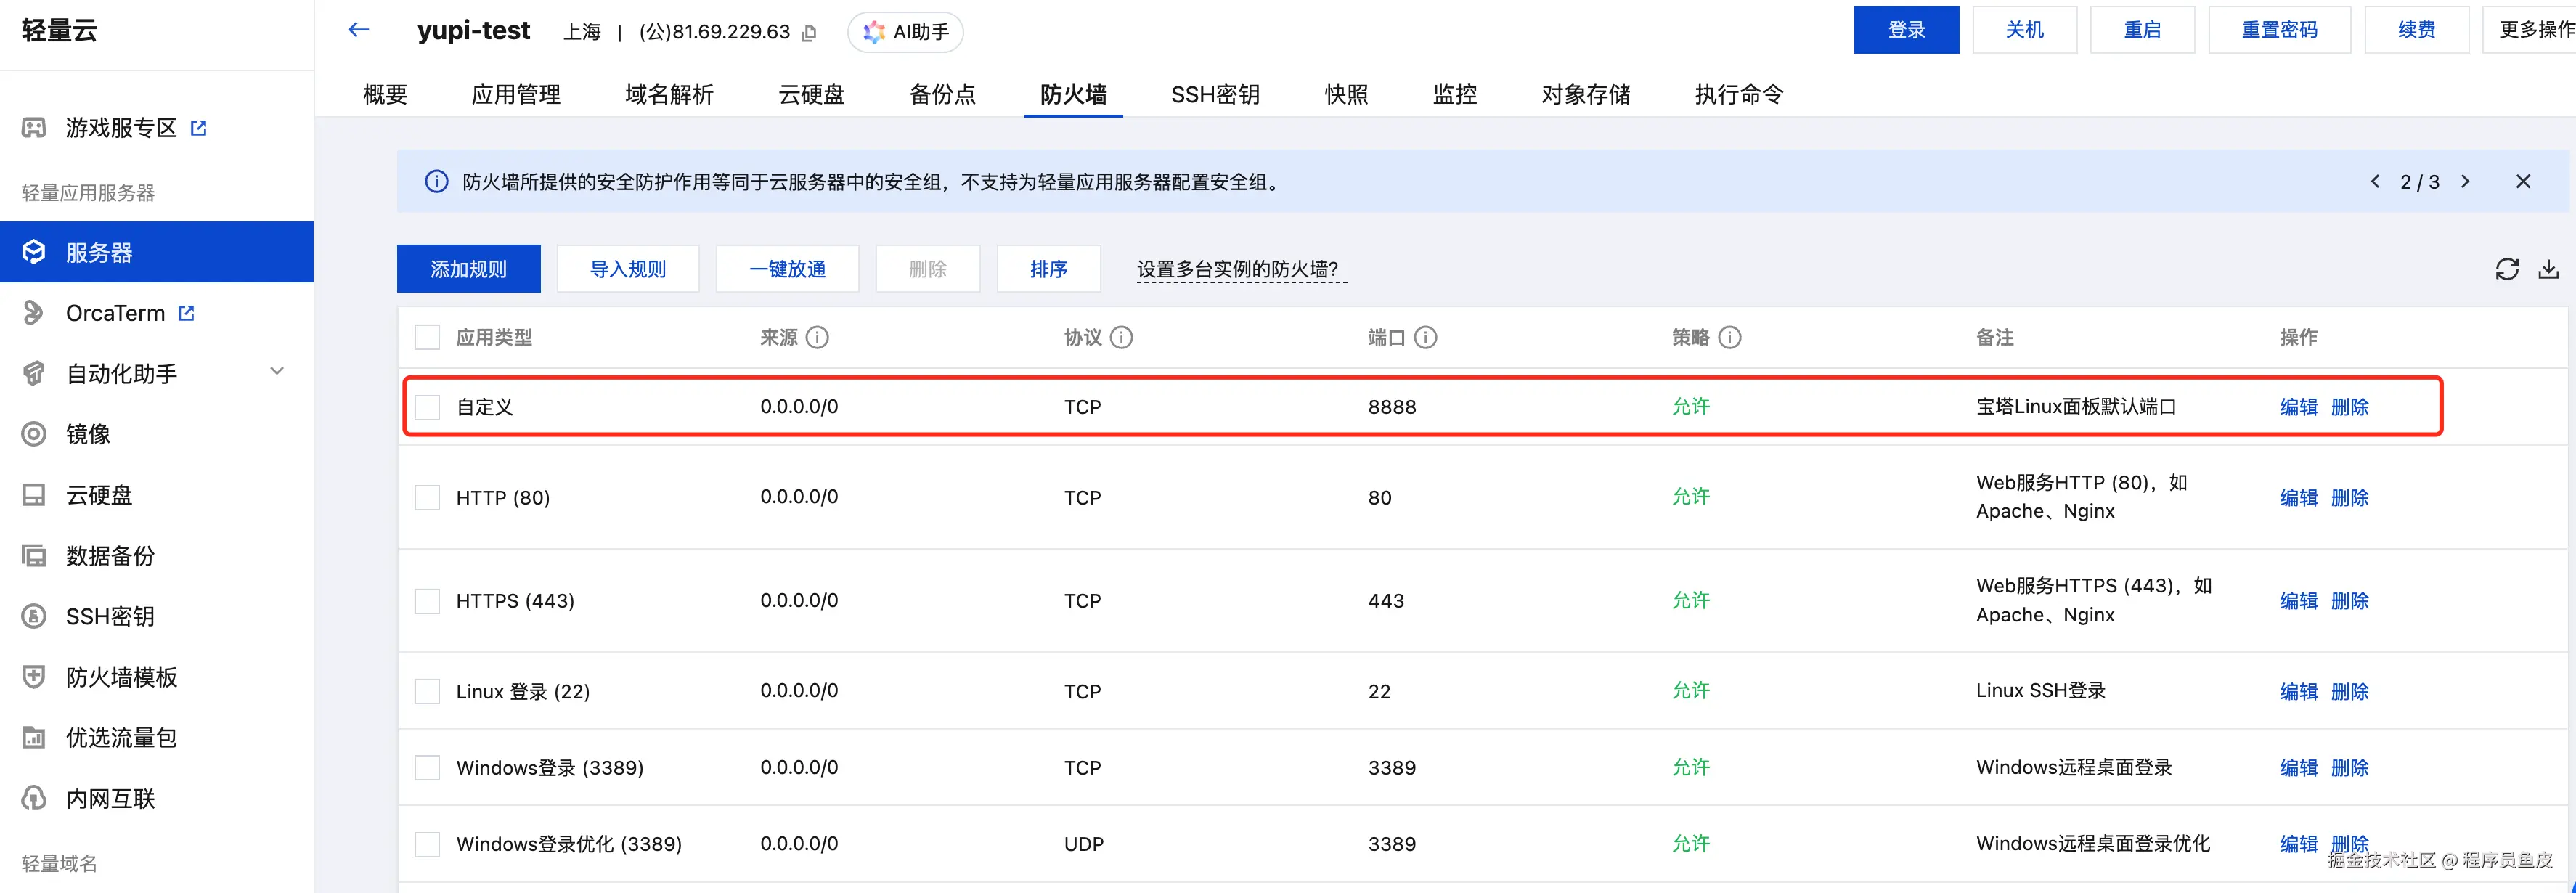
Task: Toggle the select-all checkbox in table header
Action: (427, 338)
